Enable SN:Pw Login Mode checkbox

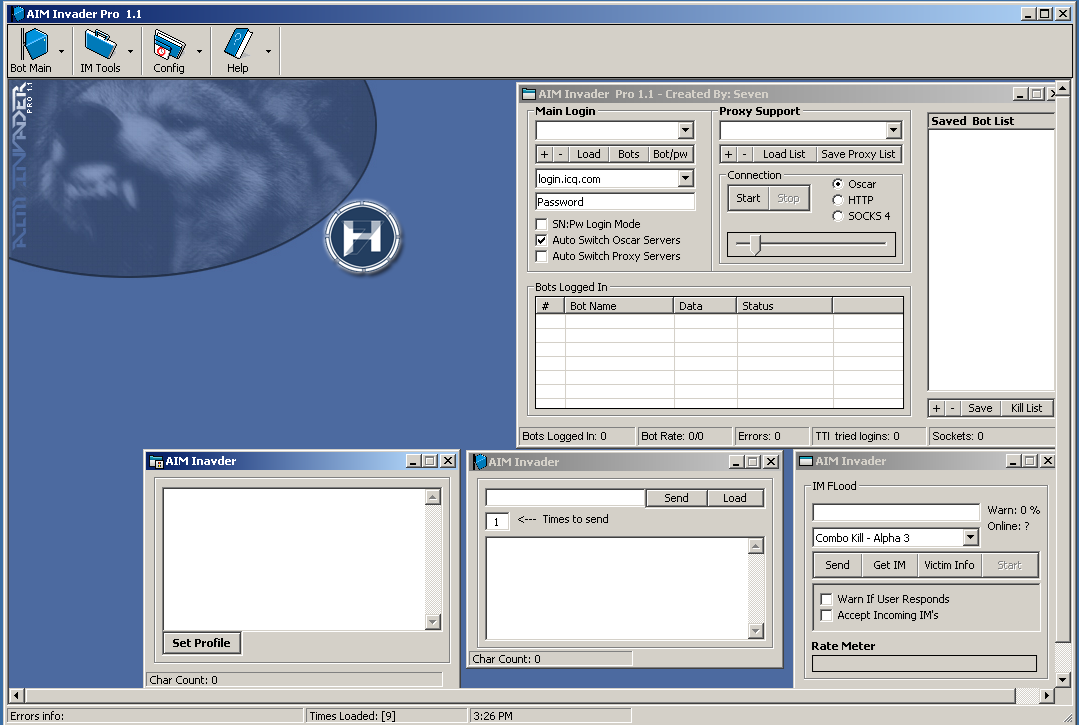click(542, 225)
